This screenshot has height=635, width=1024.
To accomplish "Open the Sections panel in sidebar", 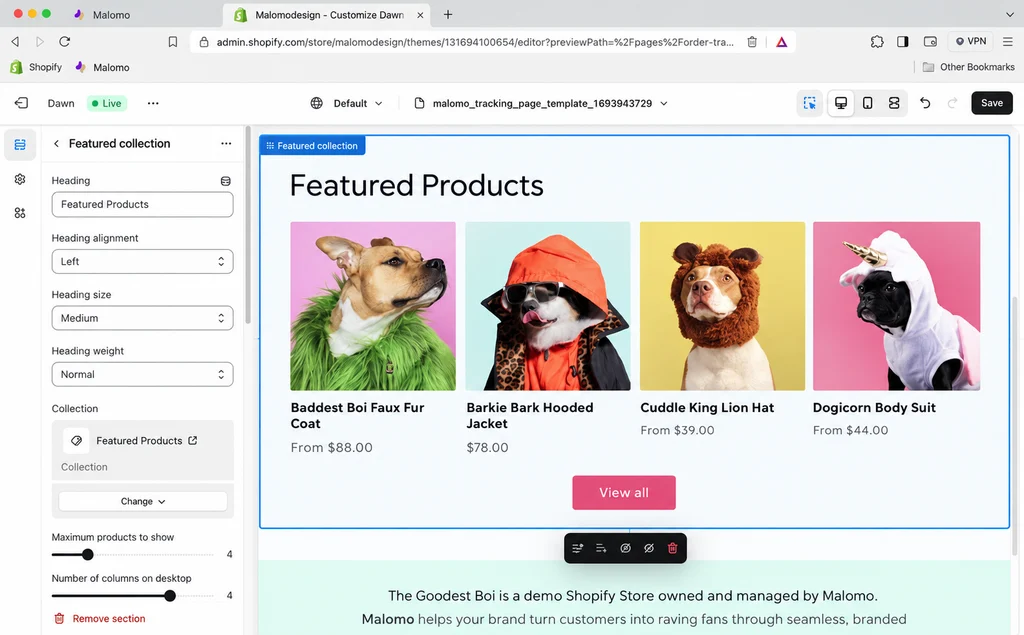I will (20, 144).
